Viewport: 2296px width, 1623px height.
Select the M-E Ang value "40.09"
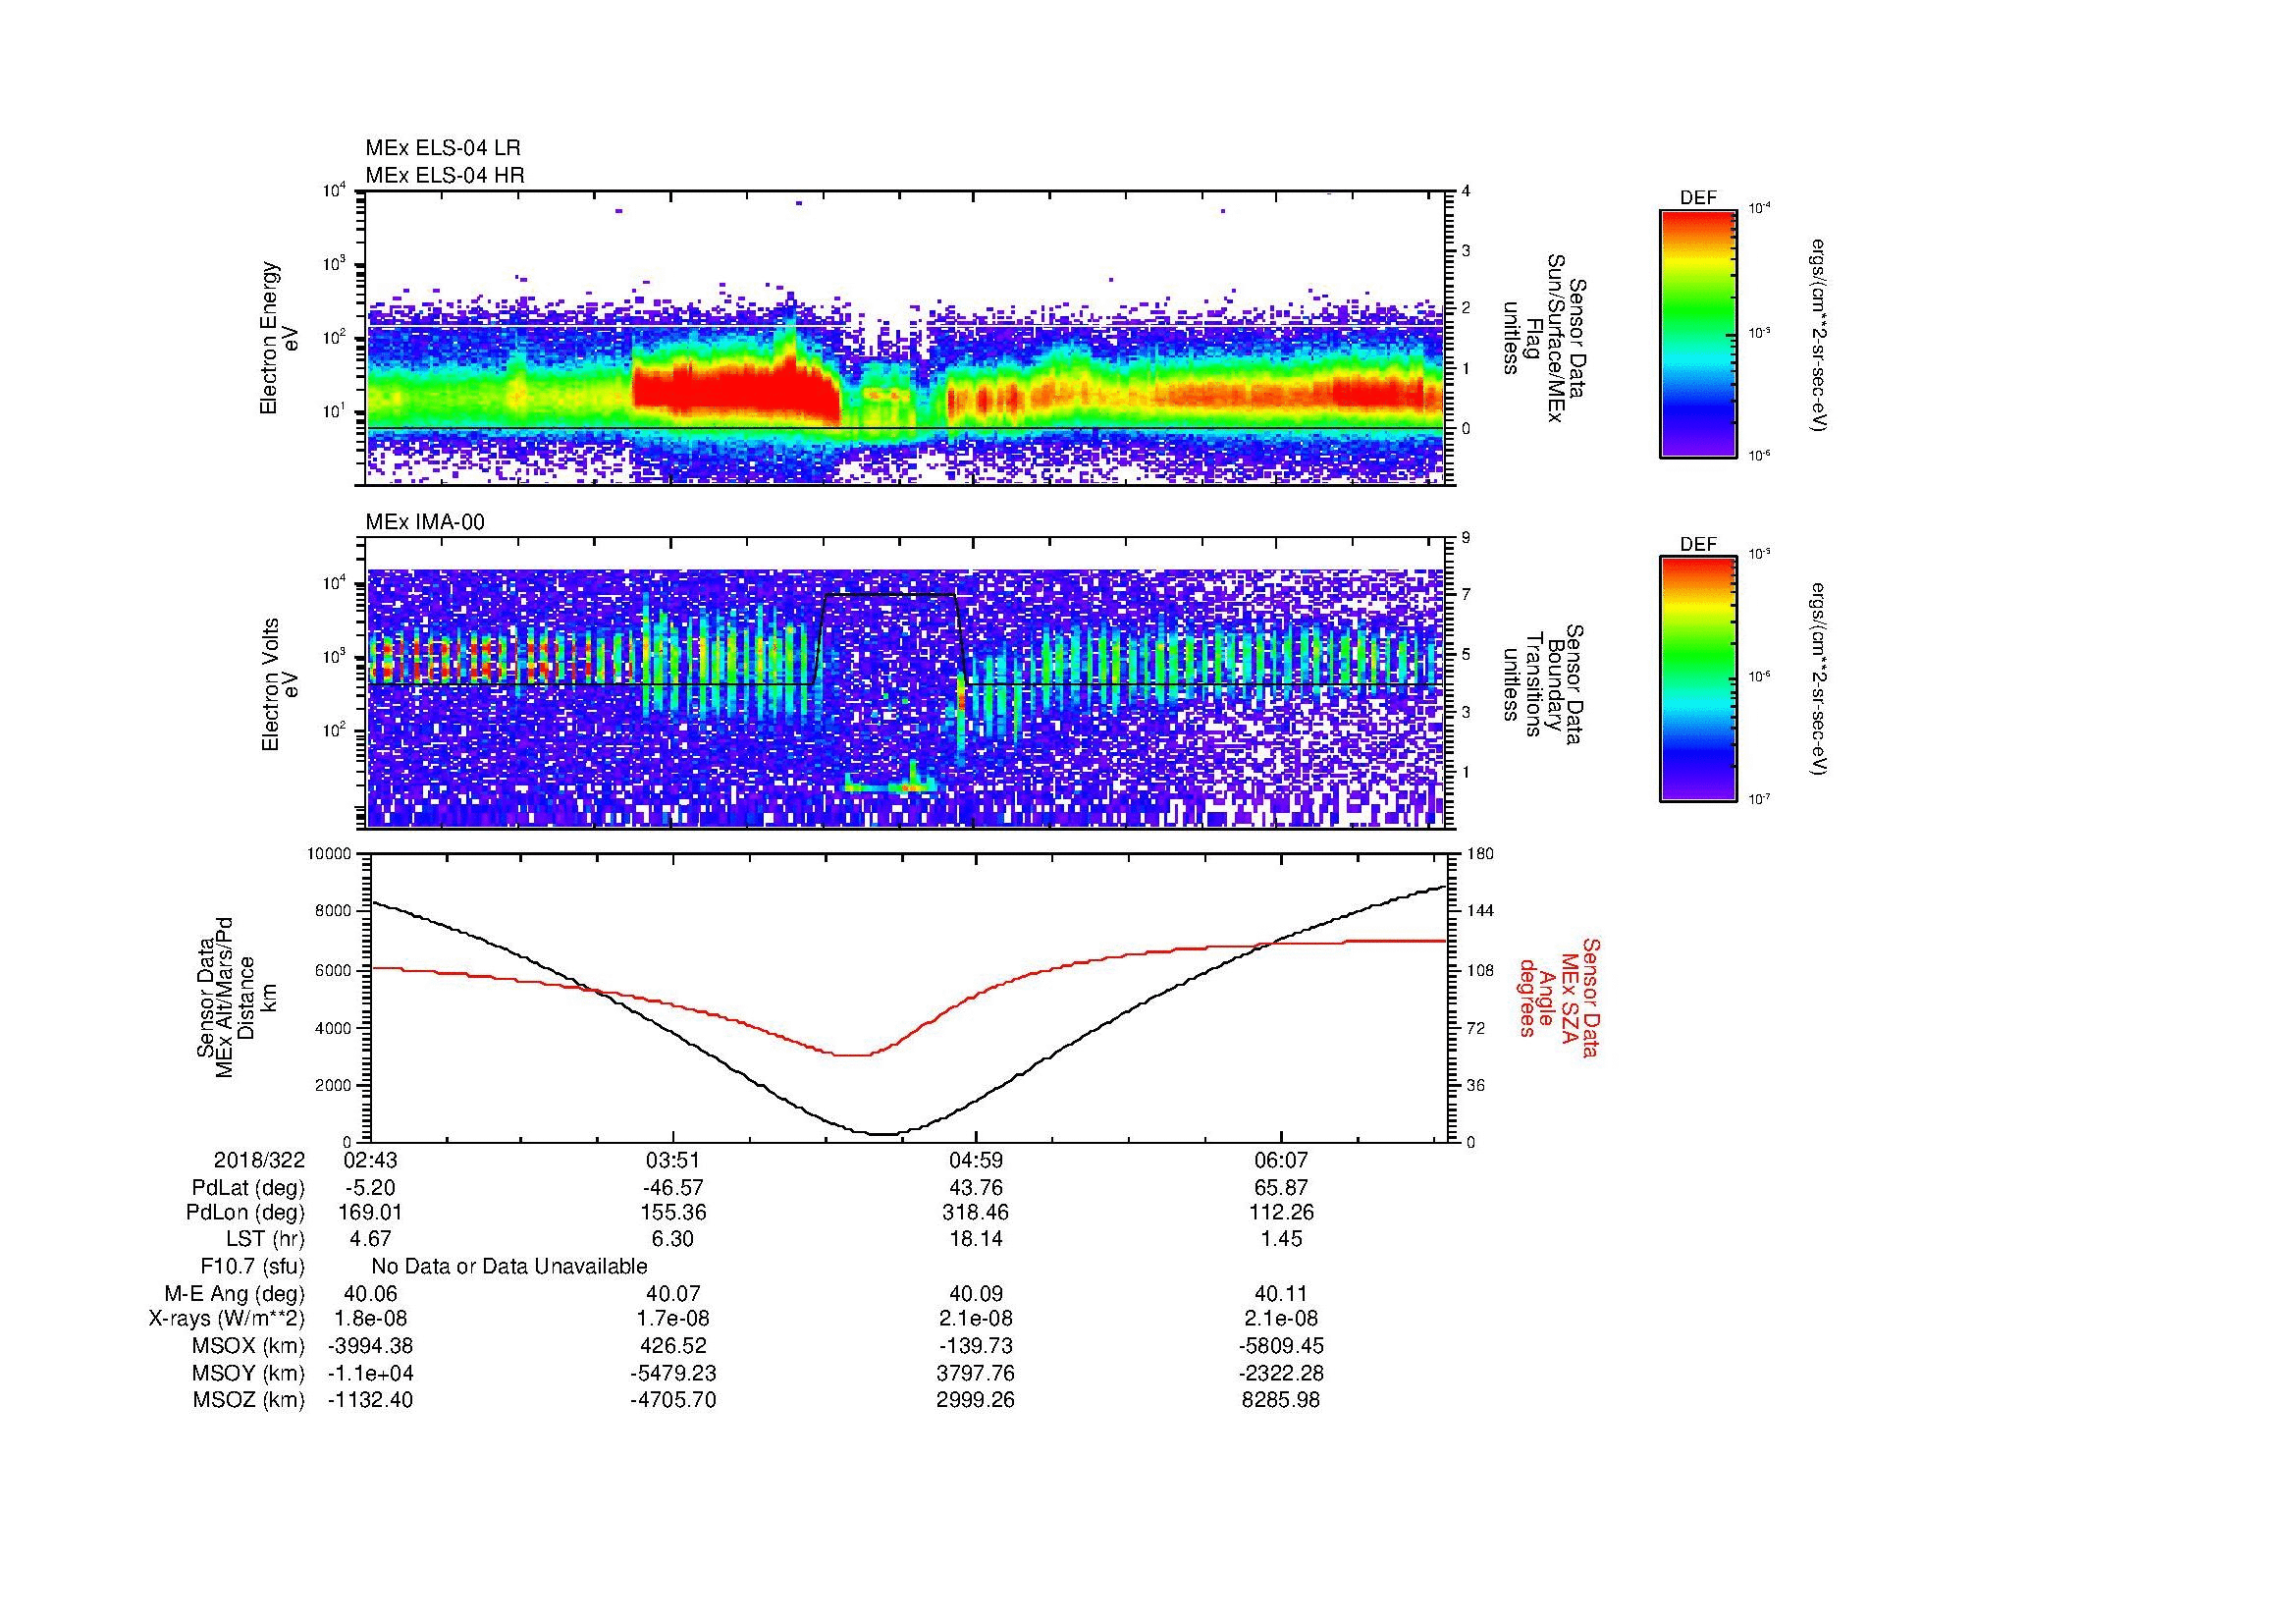tap(976, 1294)
